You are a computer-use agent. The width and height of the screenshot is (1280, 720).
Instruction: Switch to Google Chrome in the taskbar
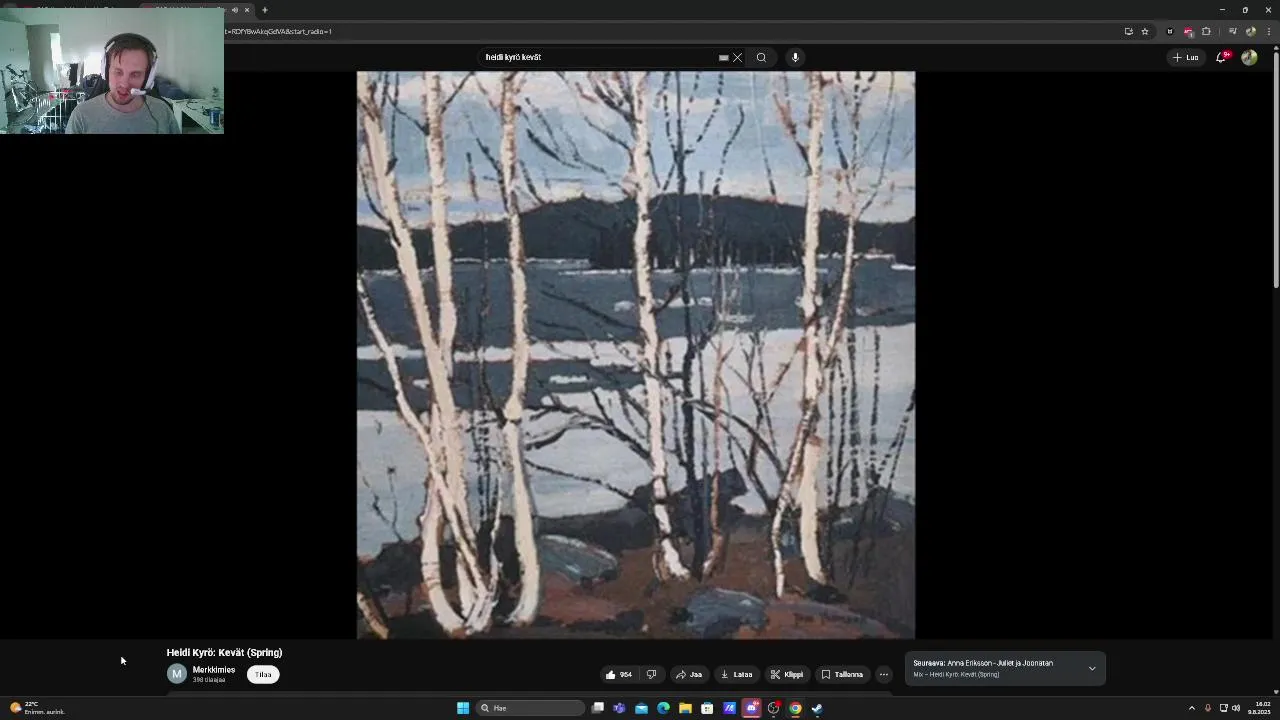click(x=795, y=708)
